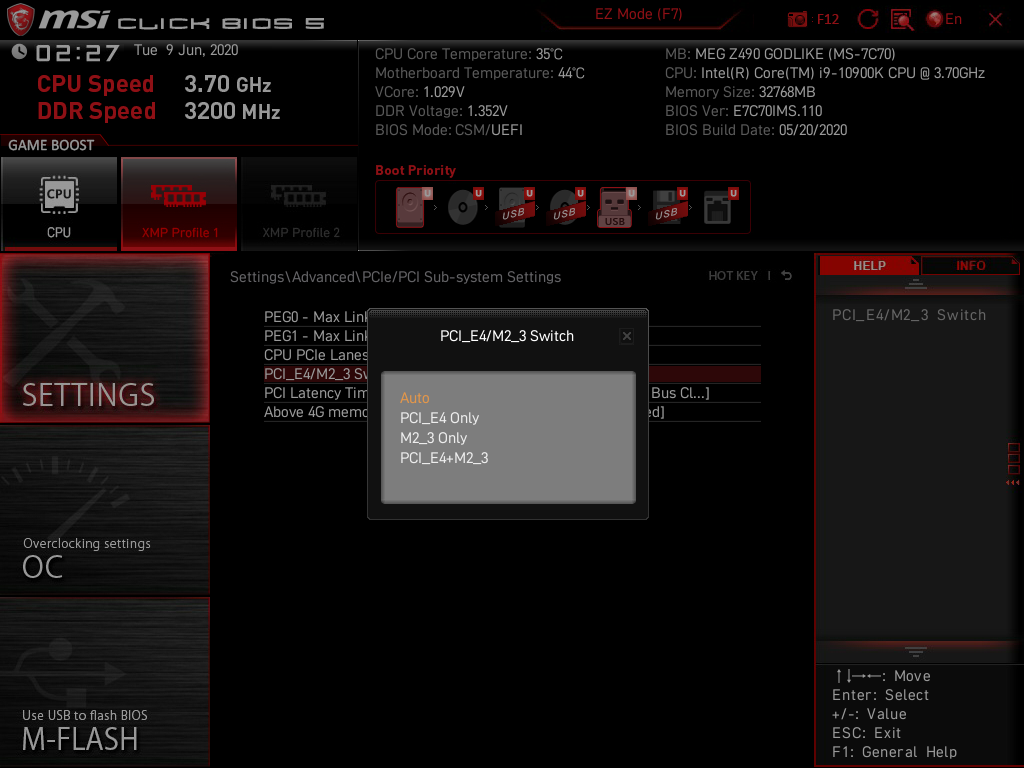The width and height of the screenshot is (1024, 768).
Task: Close the PCI_E4/M2_3 Switch popup
Action: coord(627,336)
